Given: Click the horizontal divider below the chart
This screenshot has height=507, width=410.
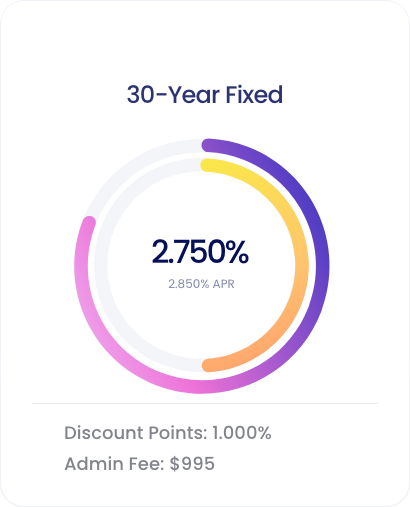Looking at the screenshot, I should coord(205,403).
